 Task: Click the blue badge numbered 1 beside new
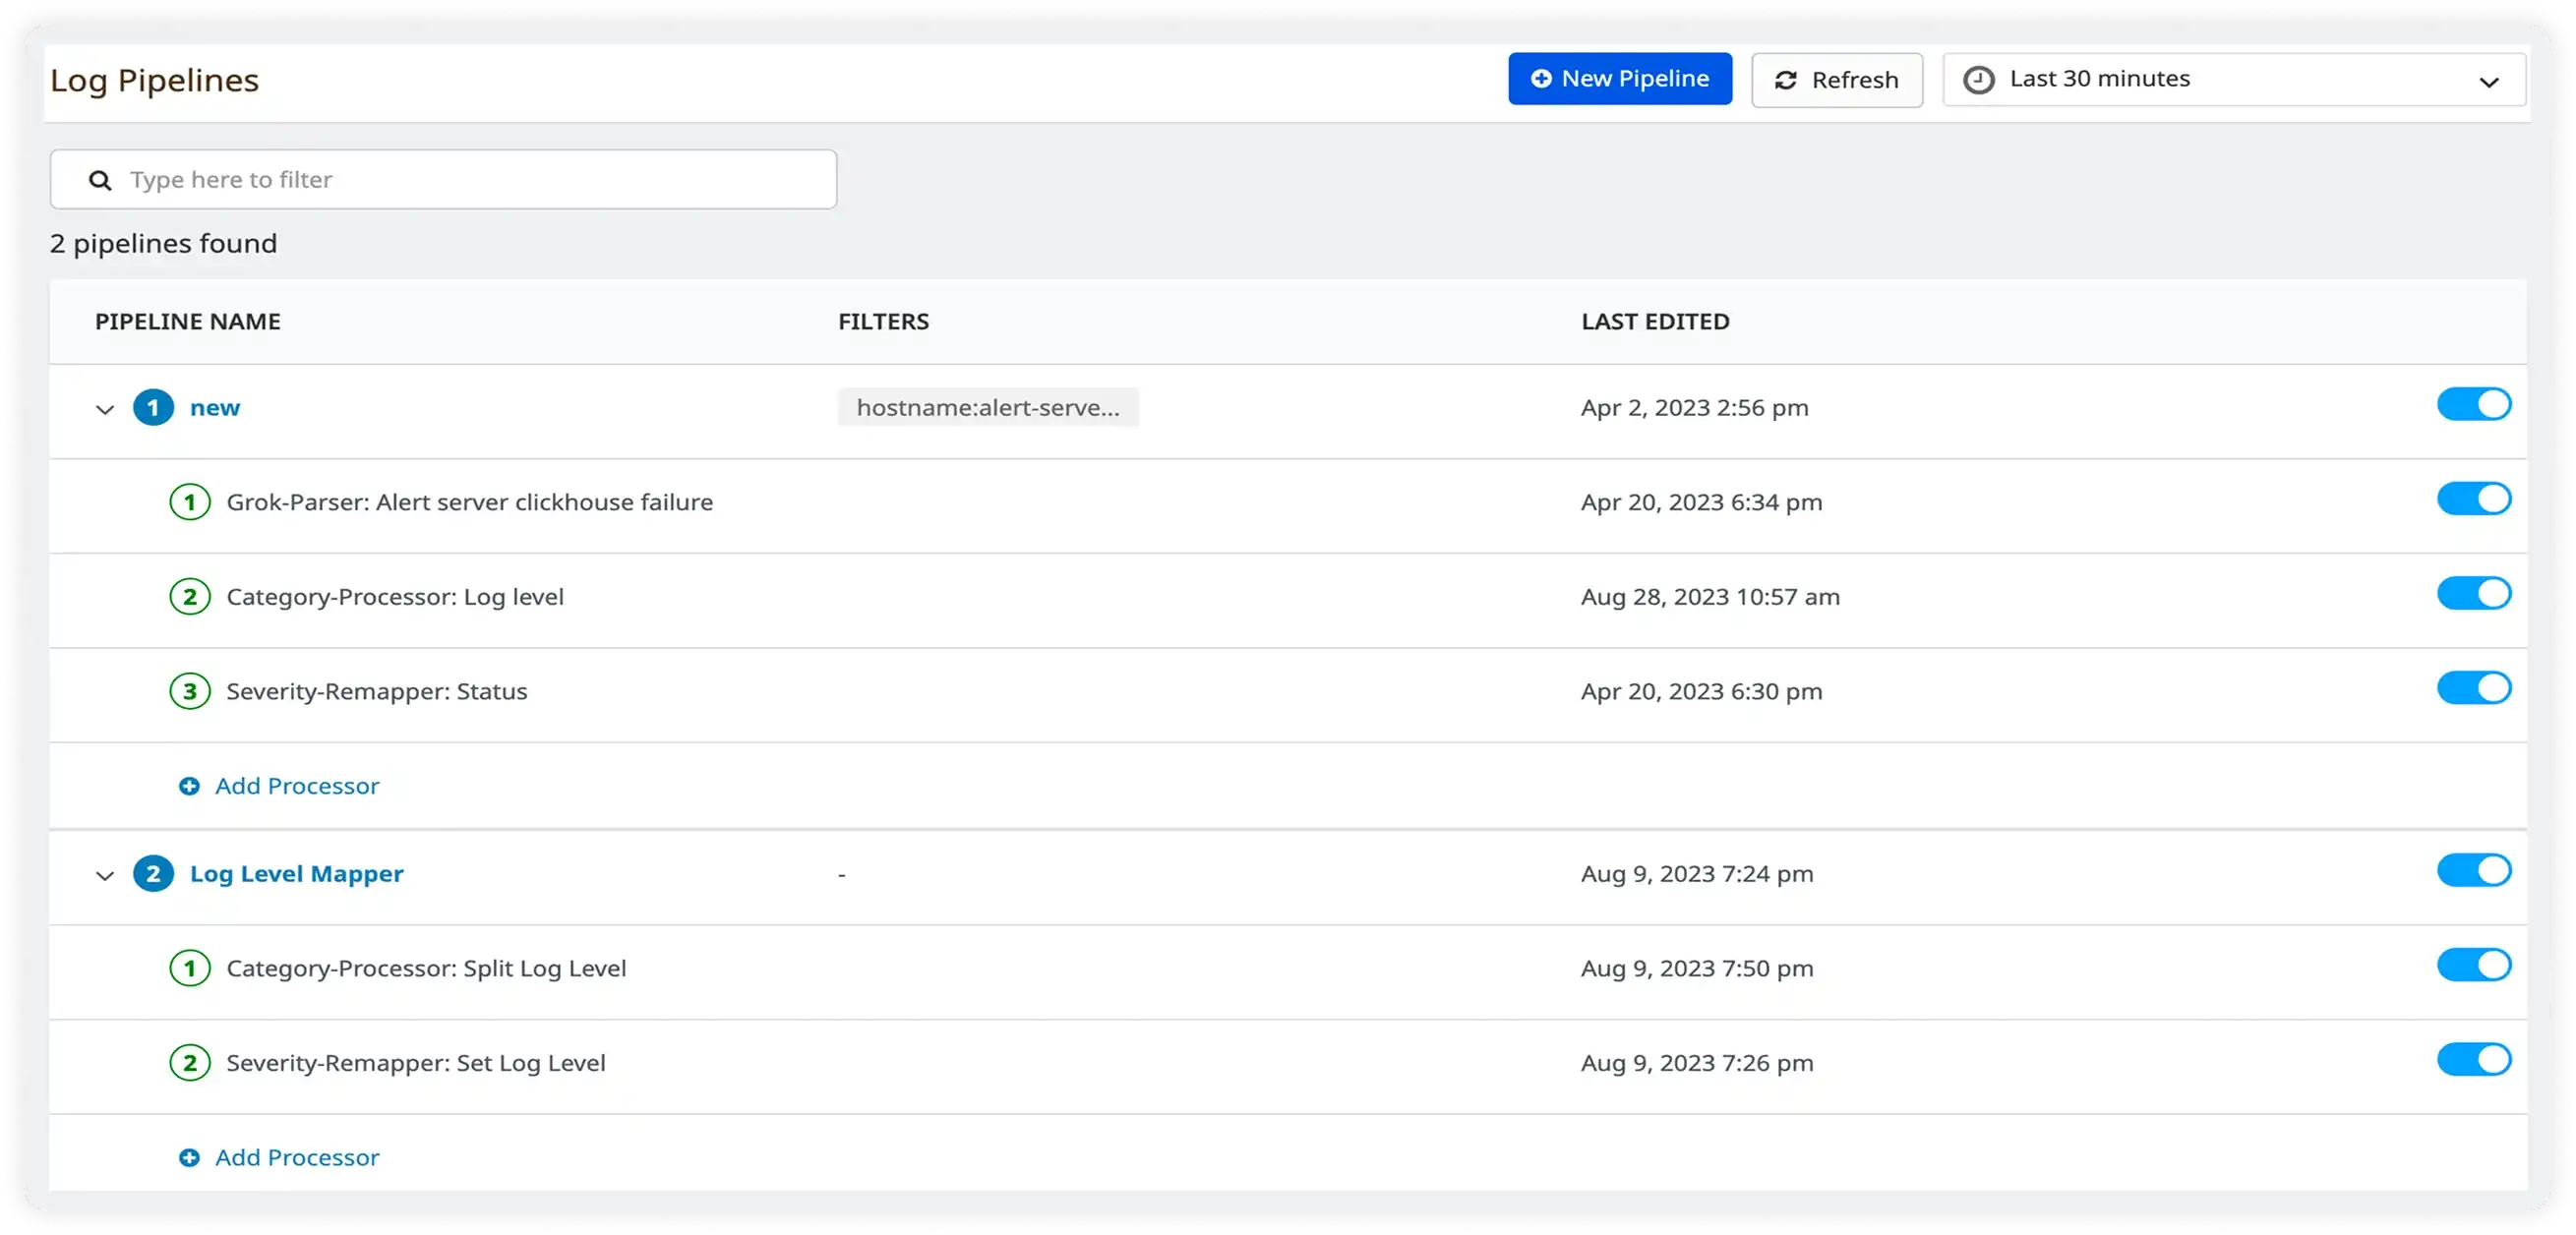click(153, 407)
